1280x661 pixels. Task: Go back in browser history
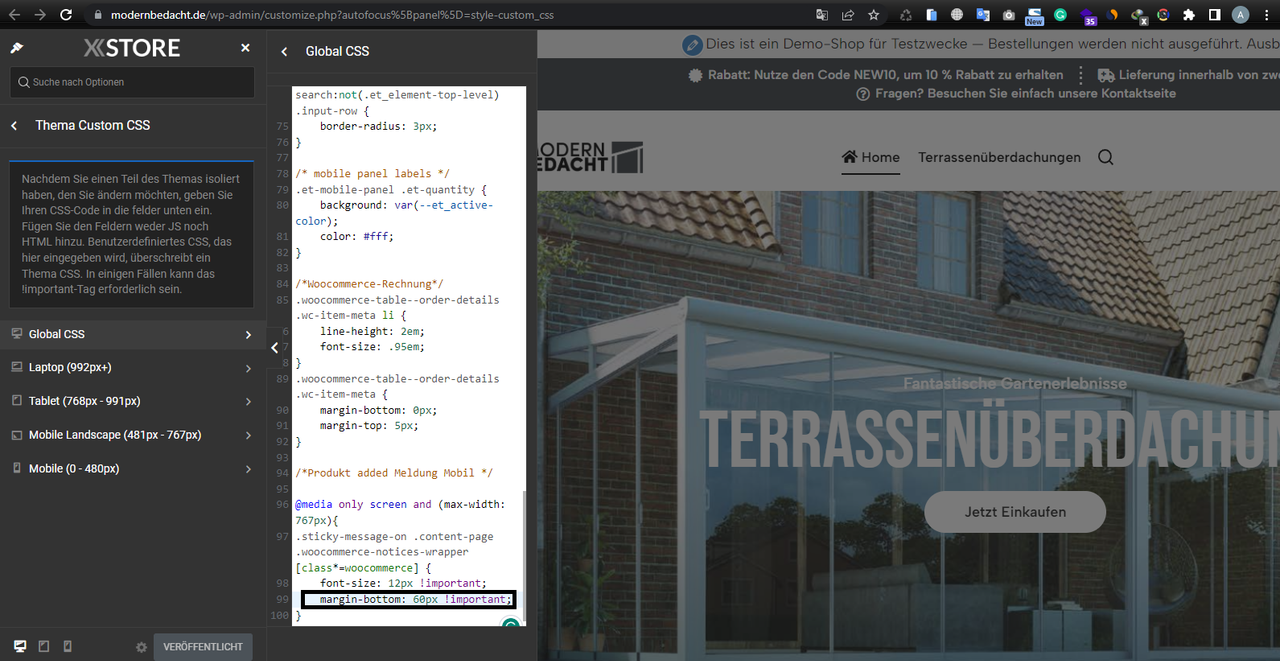[x=13, y=15]
